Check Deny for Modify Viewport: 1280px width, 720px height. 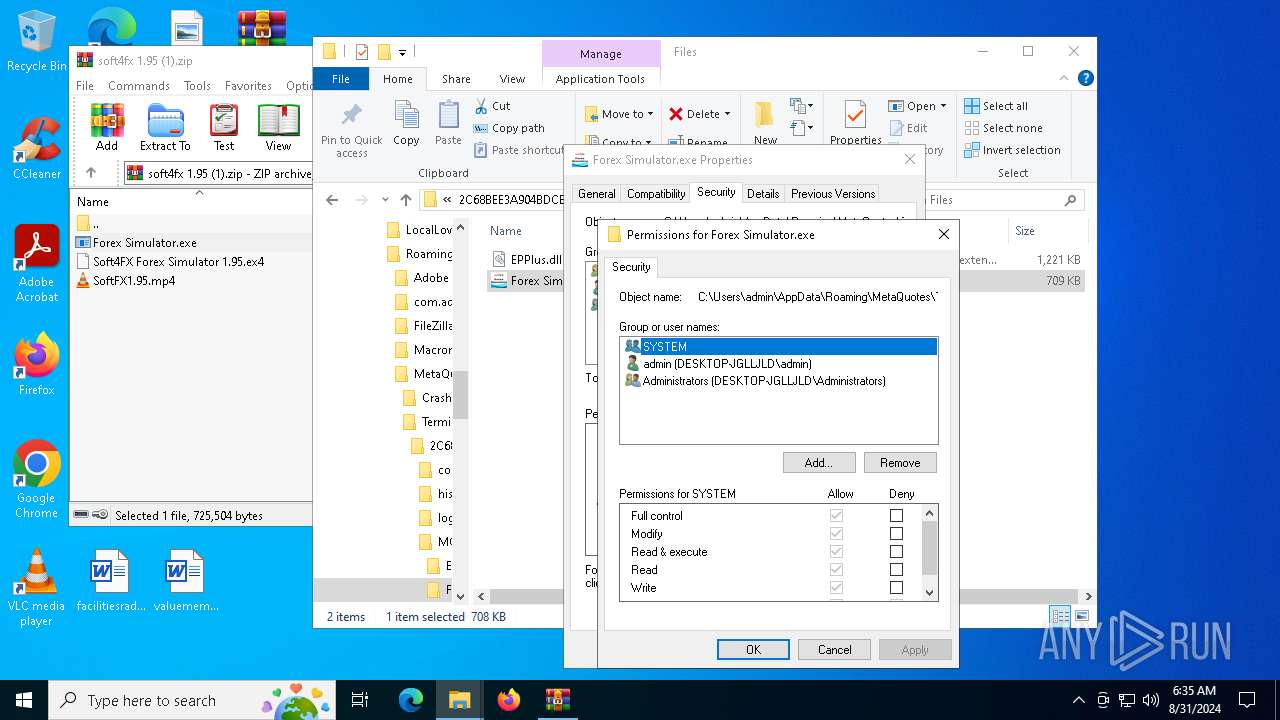point(896,534)
